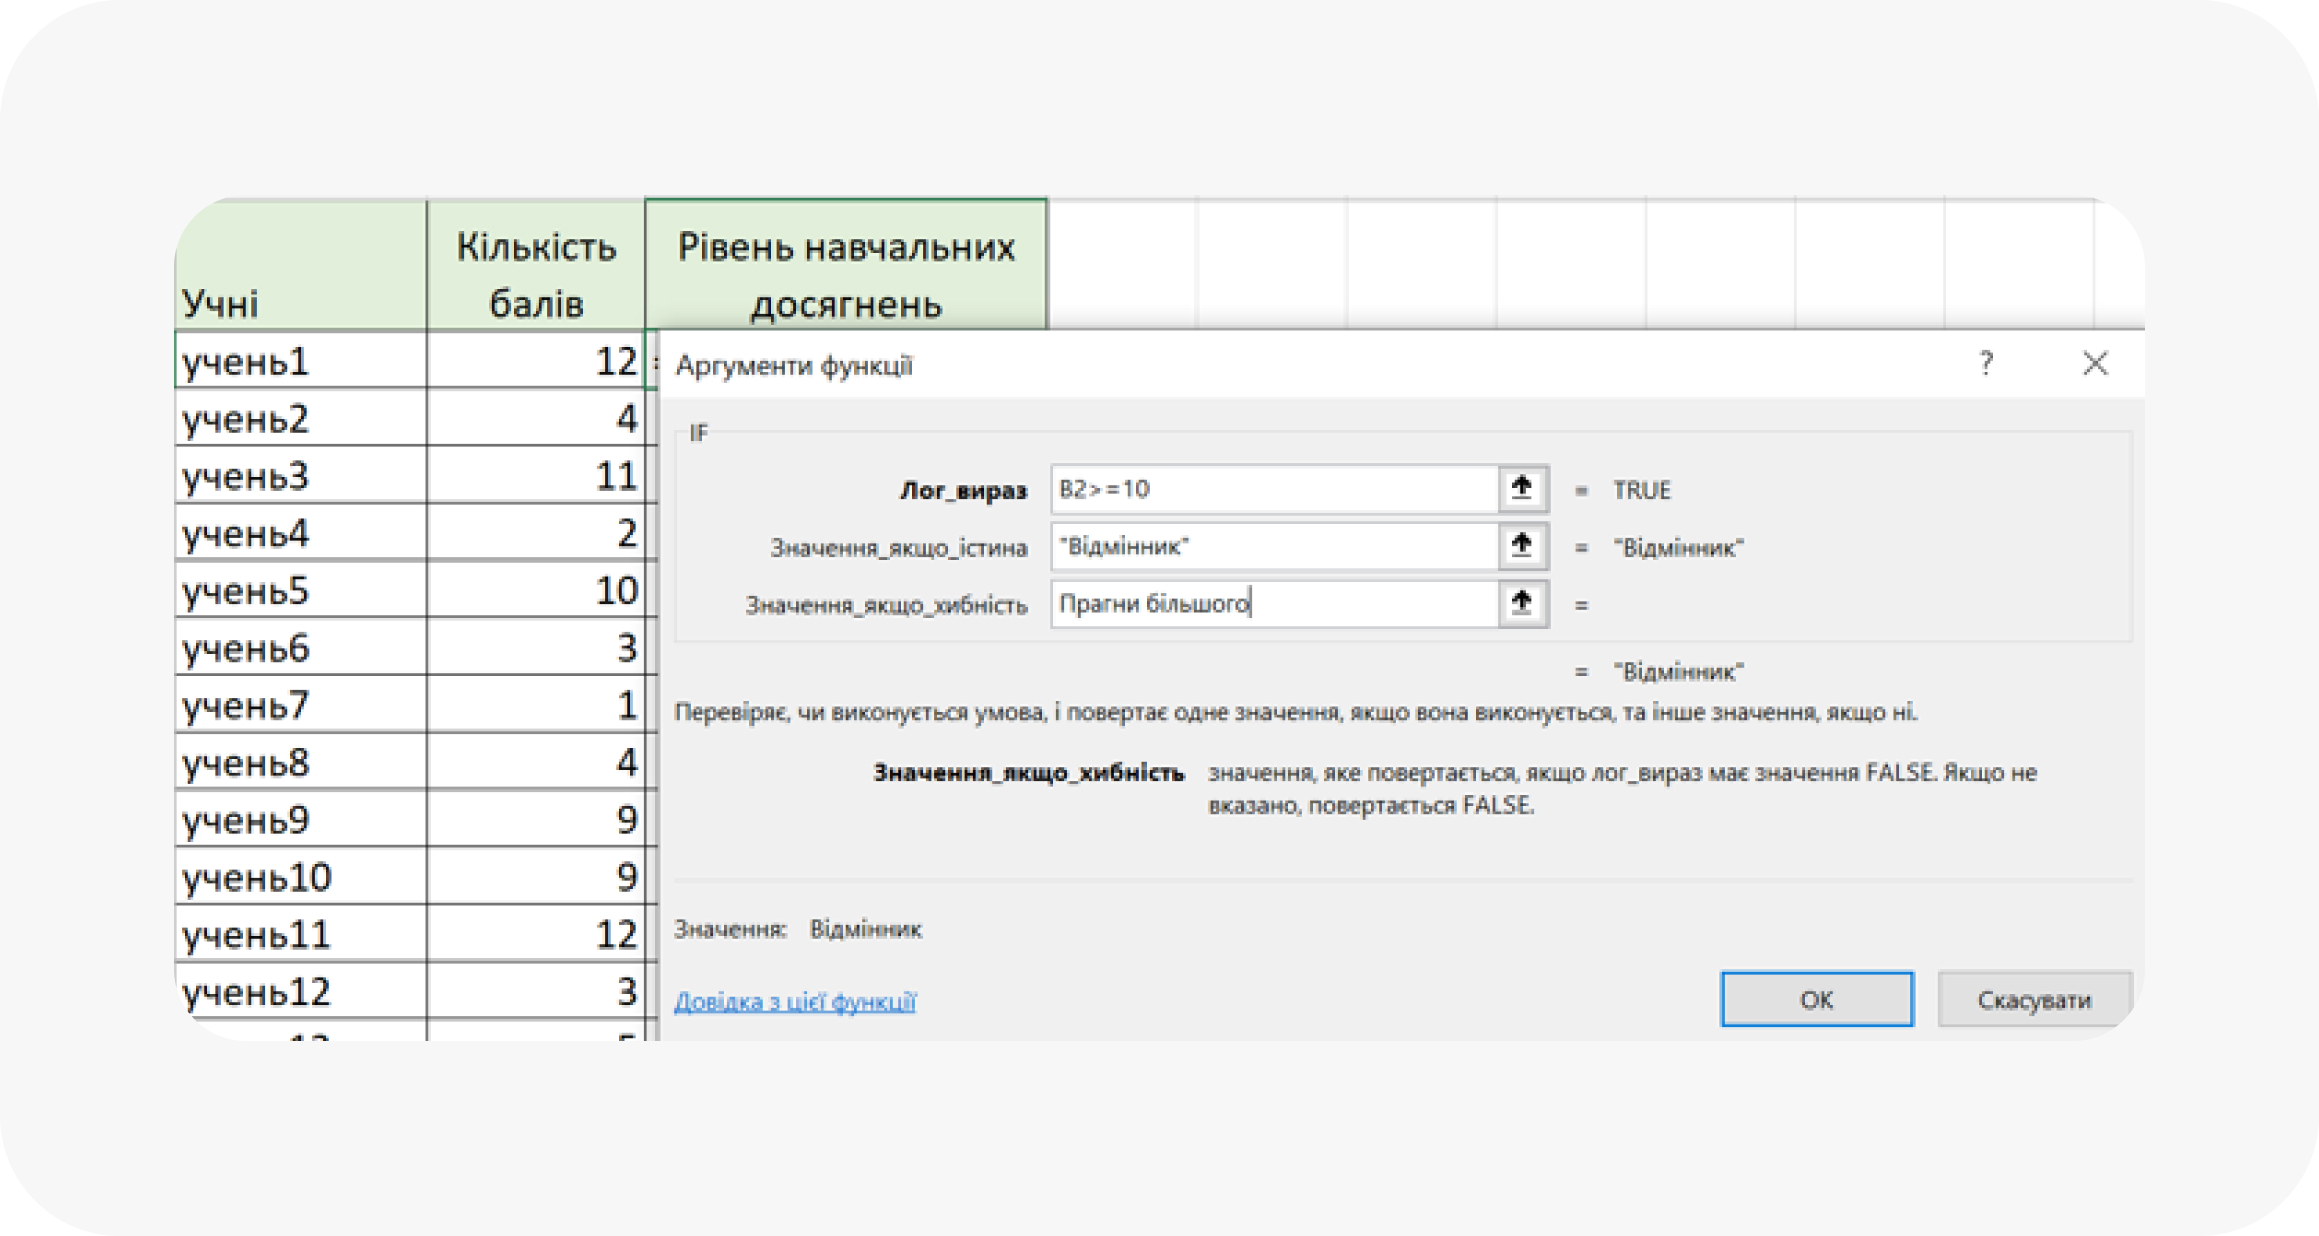2319x1236 pixels.
Task: Select cell учень9 in first column
Action: click(x=300, y=819)
